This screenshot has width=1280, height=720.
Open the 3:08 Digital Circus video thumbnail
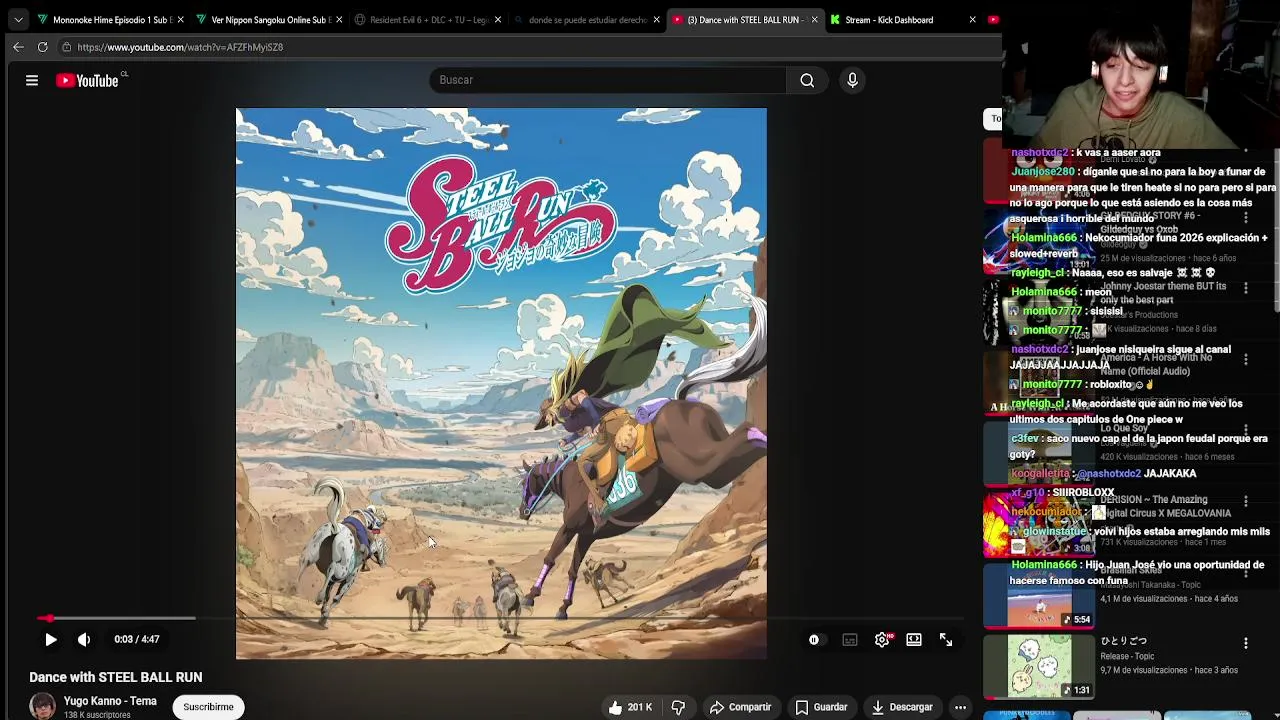pos(1040,525)
